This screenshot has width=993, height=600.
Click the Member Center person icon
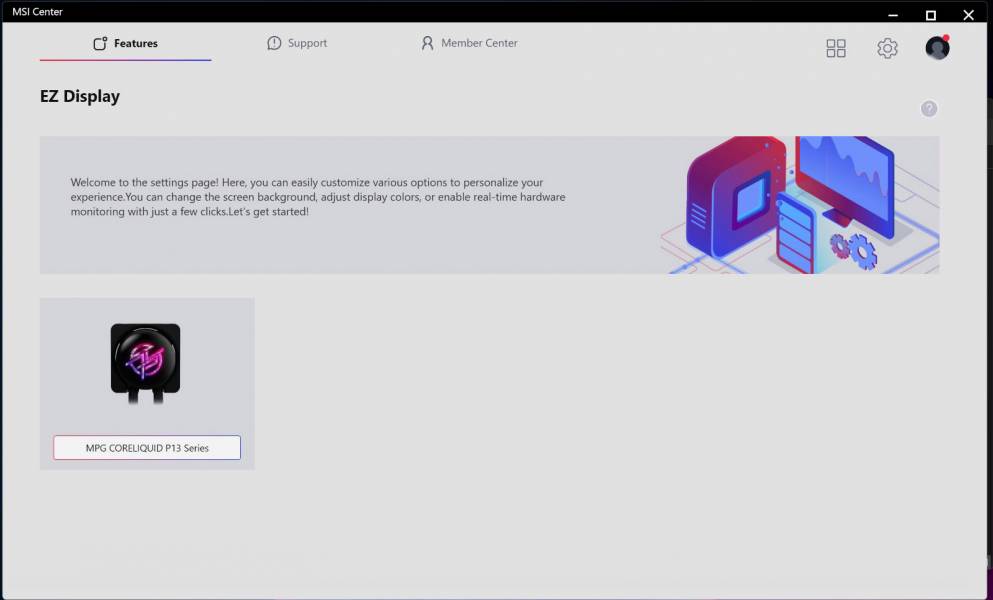click(x=428, y=44)
